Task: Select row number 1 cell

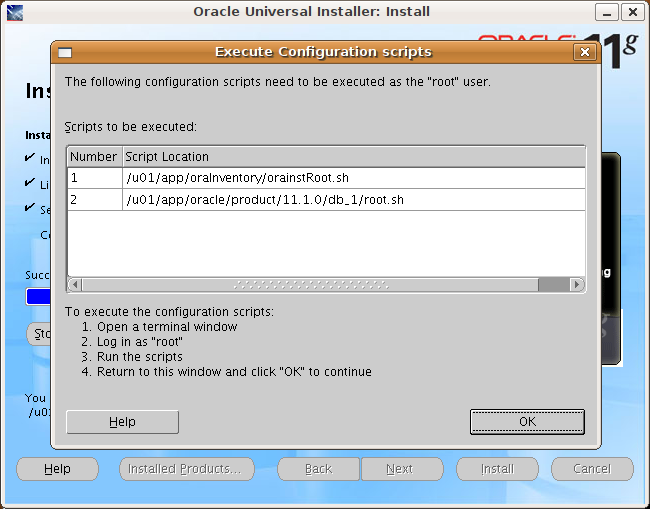Action: 95,178
